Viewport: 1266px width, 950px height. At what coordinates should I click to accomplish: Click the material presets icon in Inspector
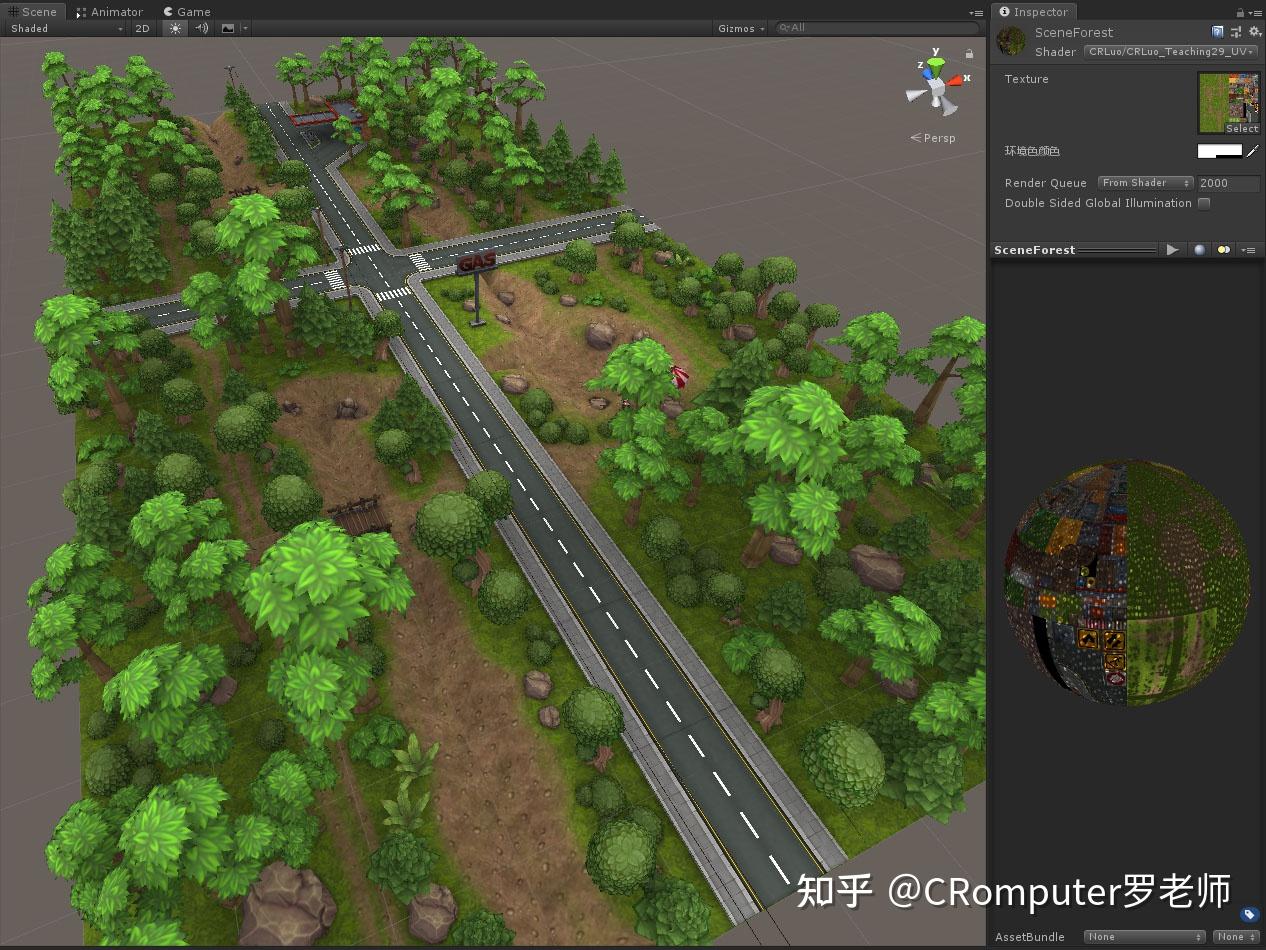pyautogui.click(x=1236, y=31)
